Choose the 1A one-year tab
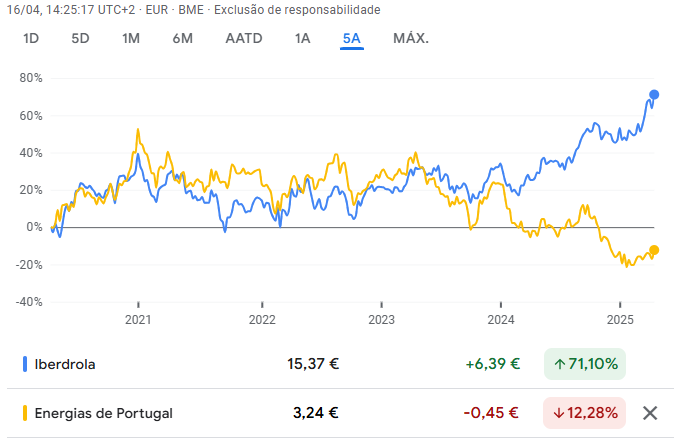682x439 pixels. (302, 39)
